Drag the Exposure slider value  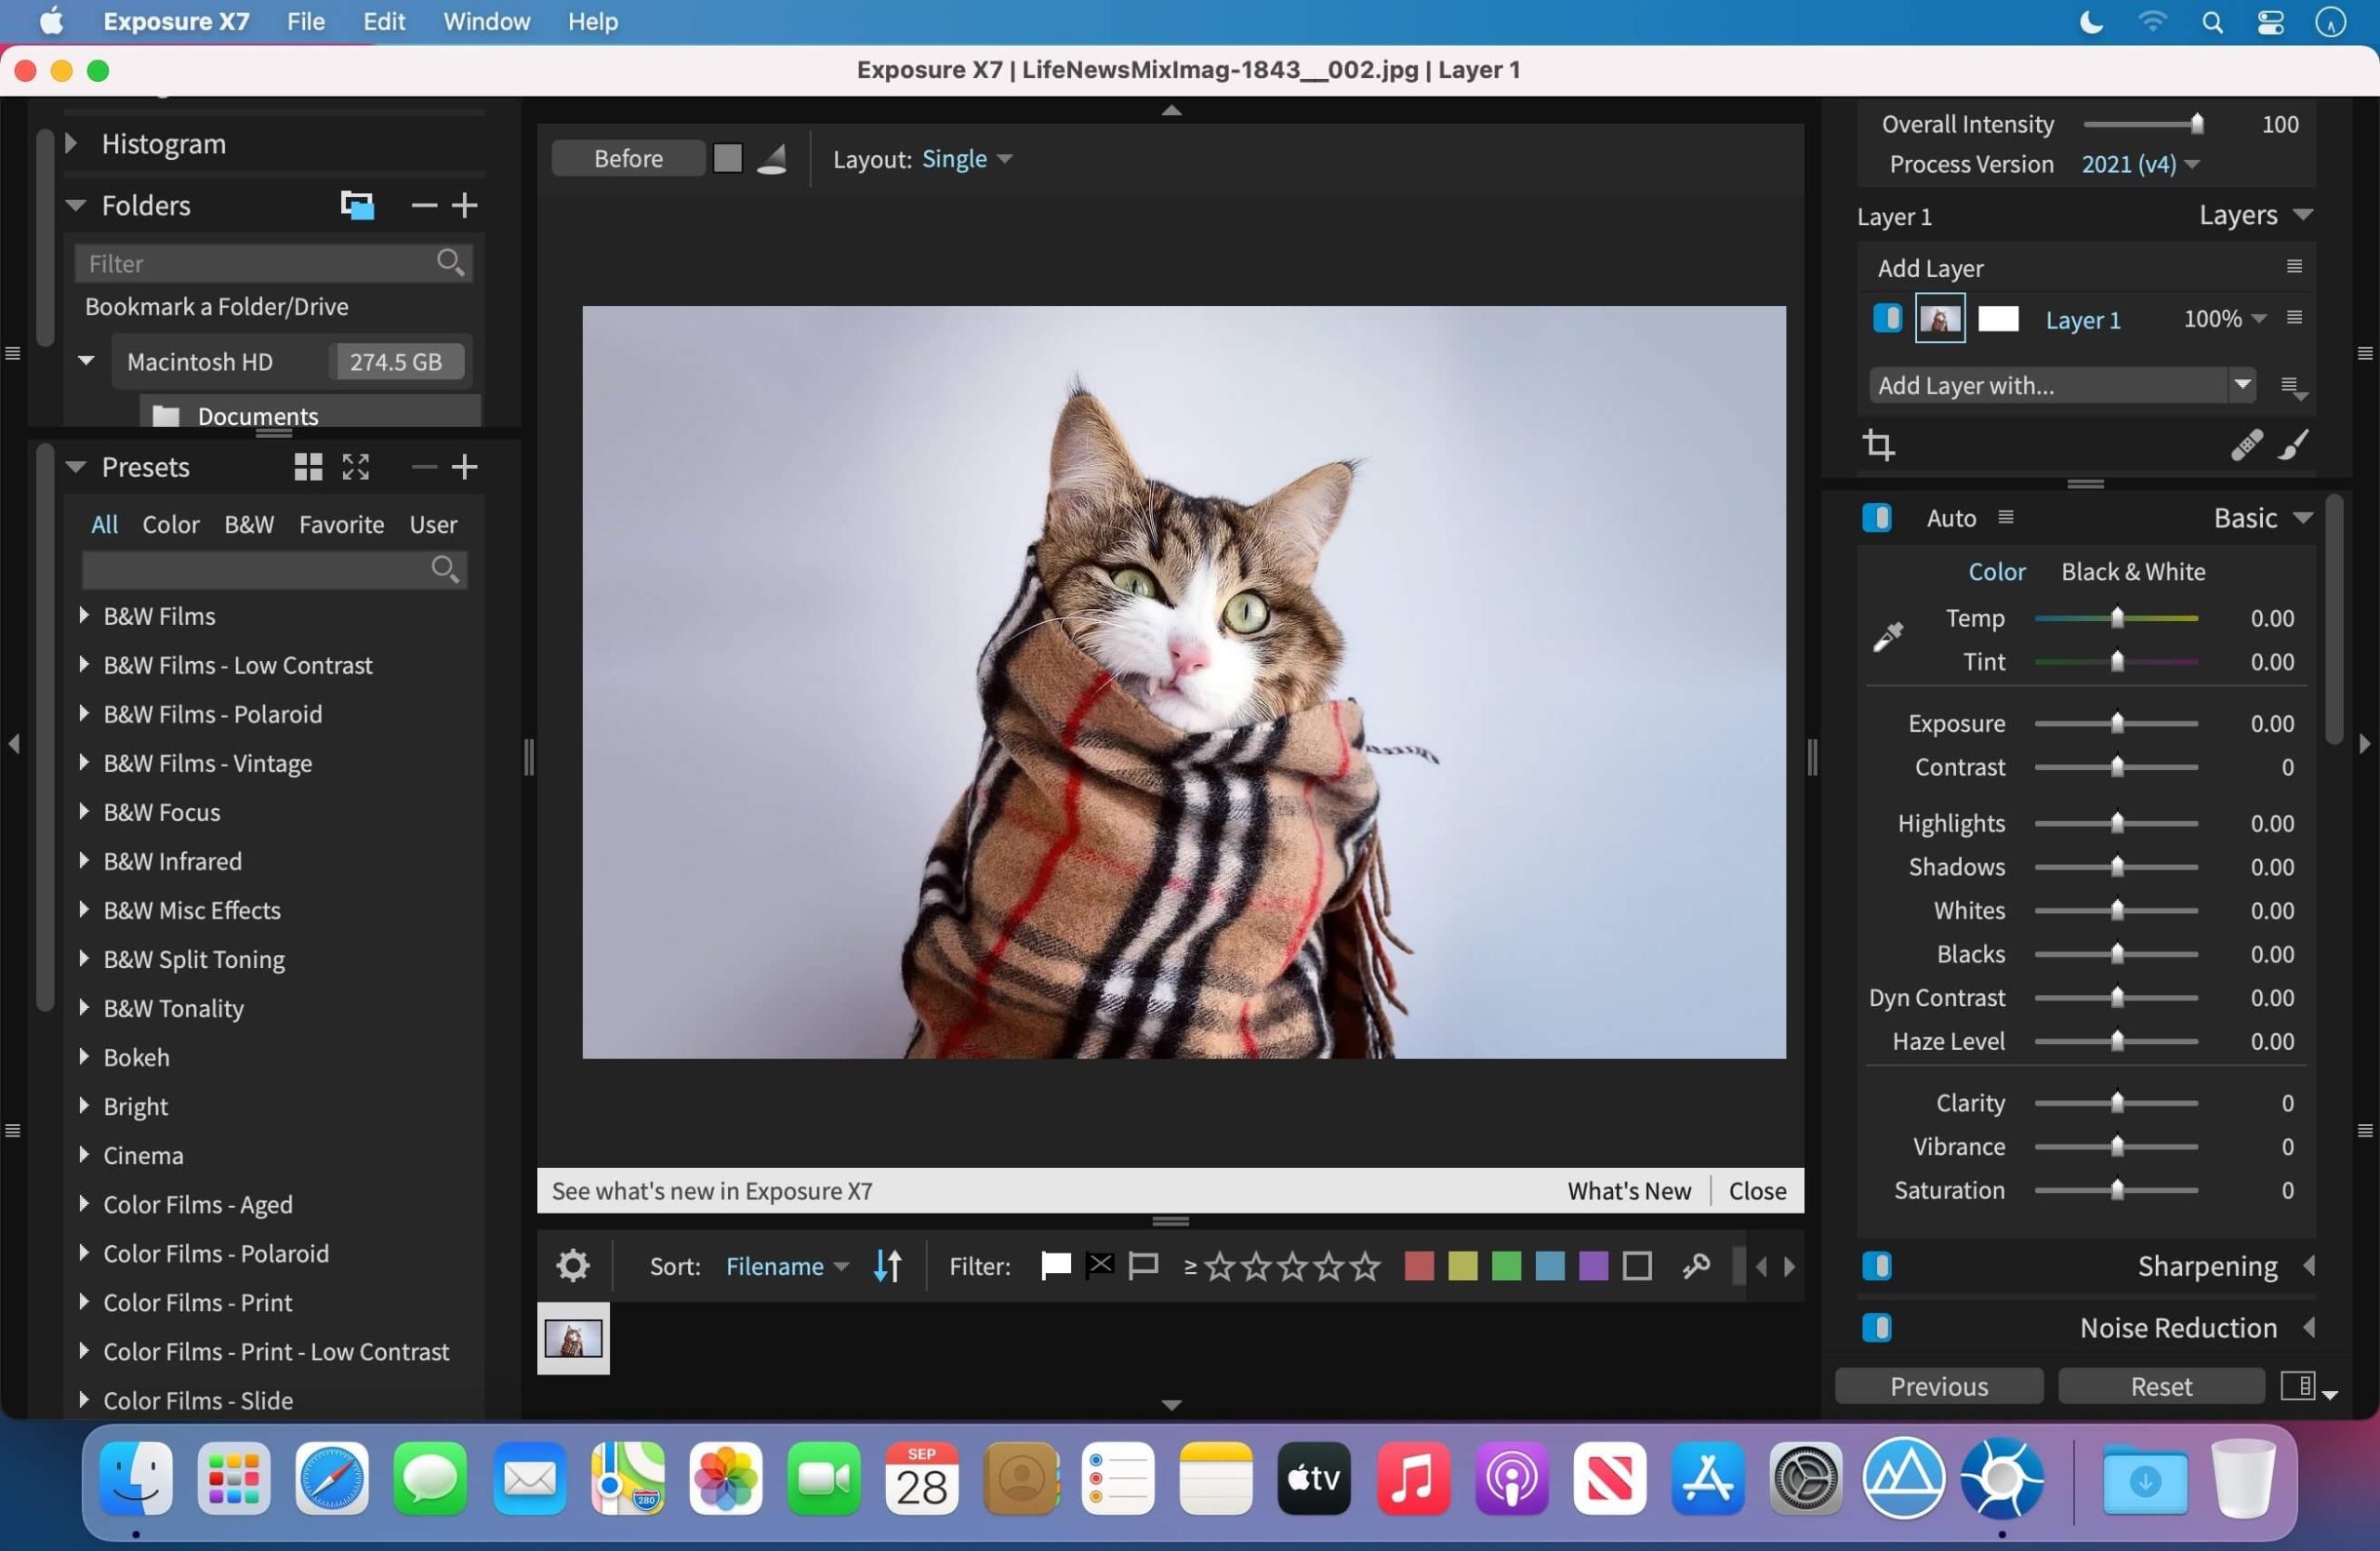click(x=2116, y=722)
